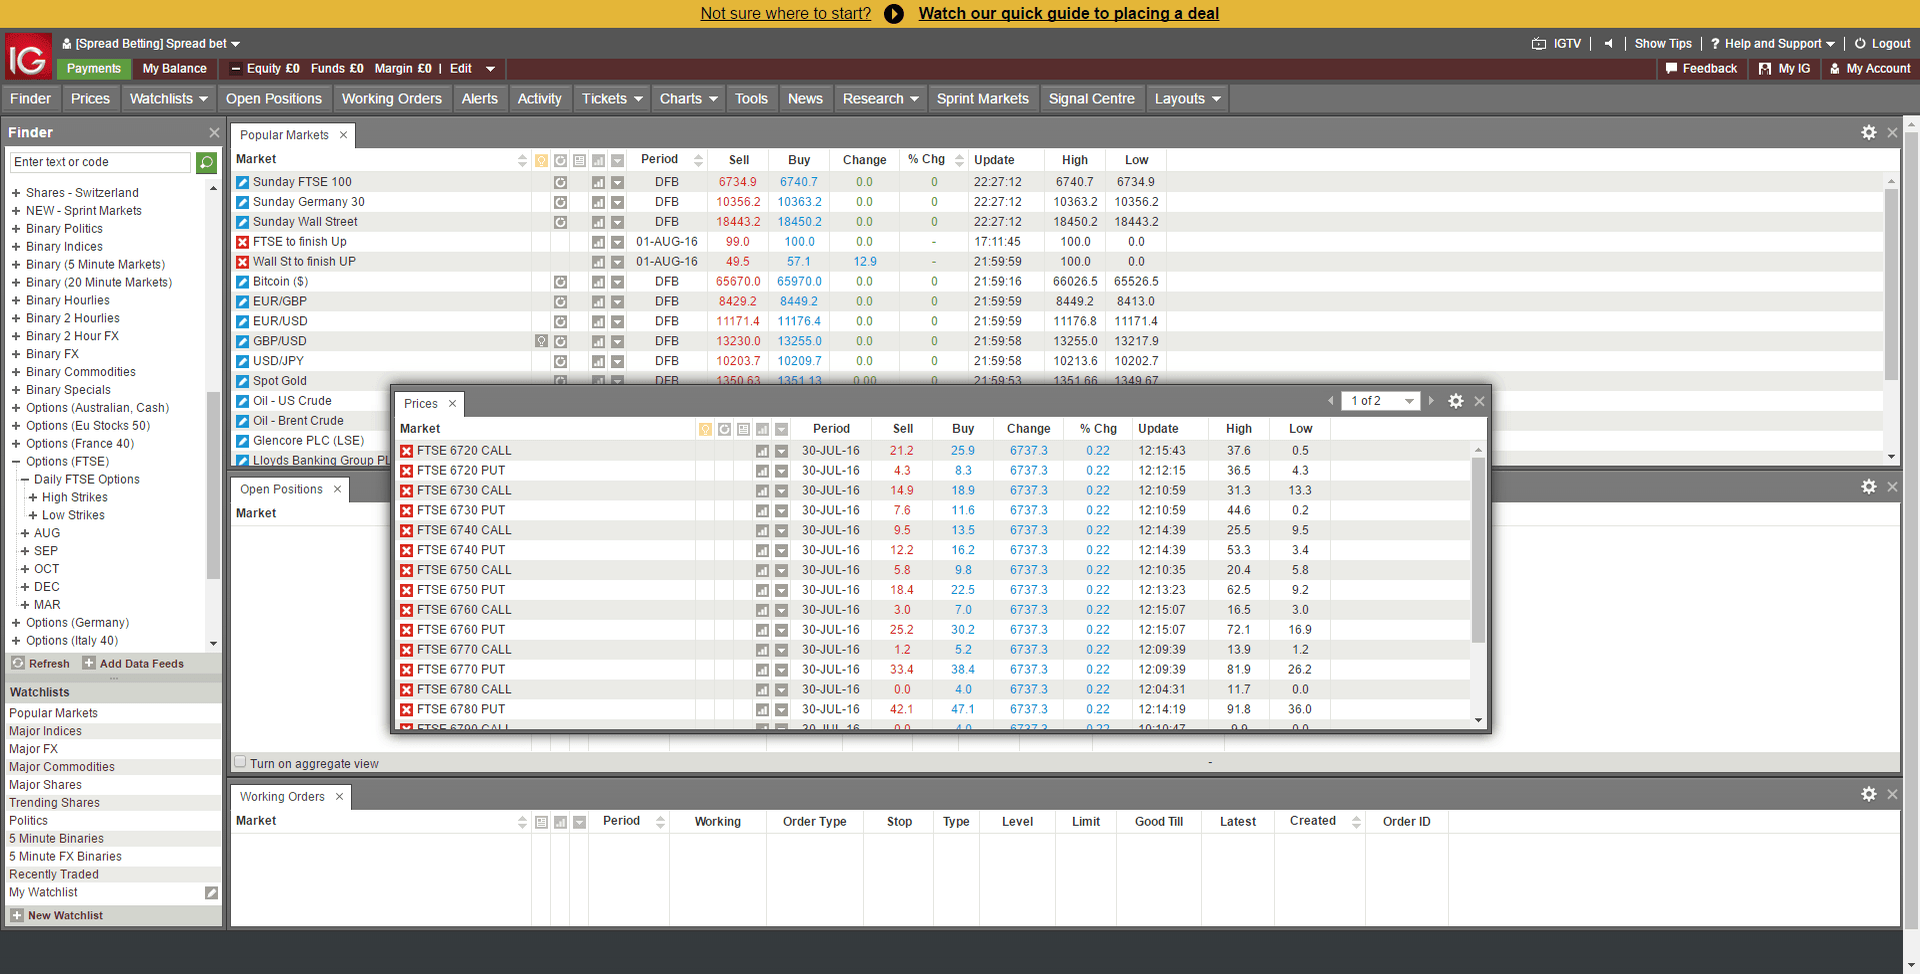The image size is (1920, 974).
Task: Expand the SEP options tree node
Action: 25,551
